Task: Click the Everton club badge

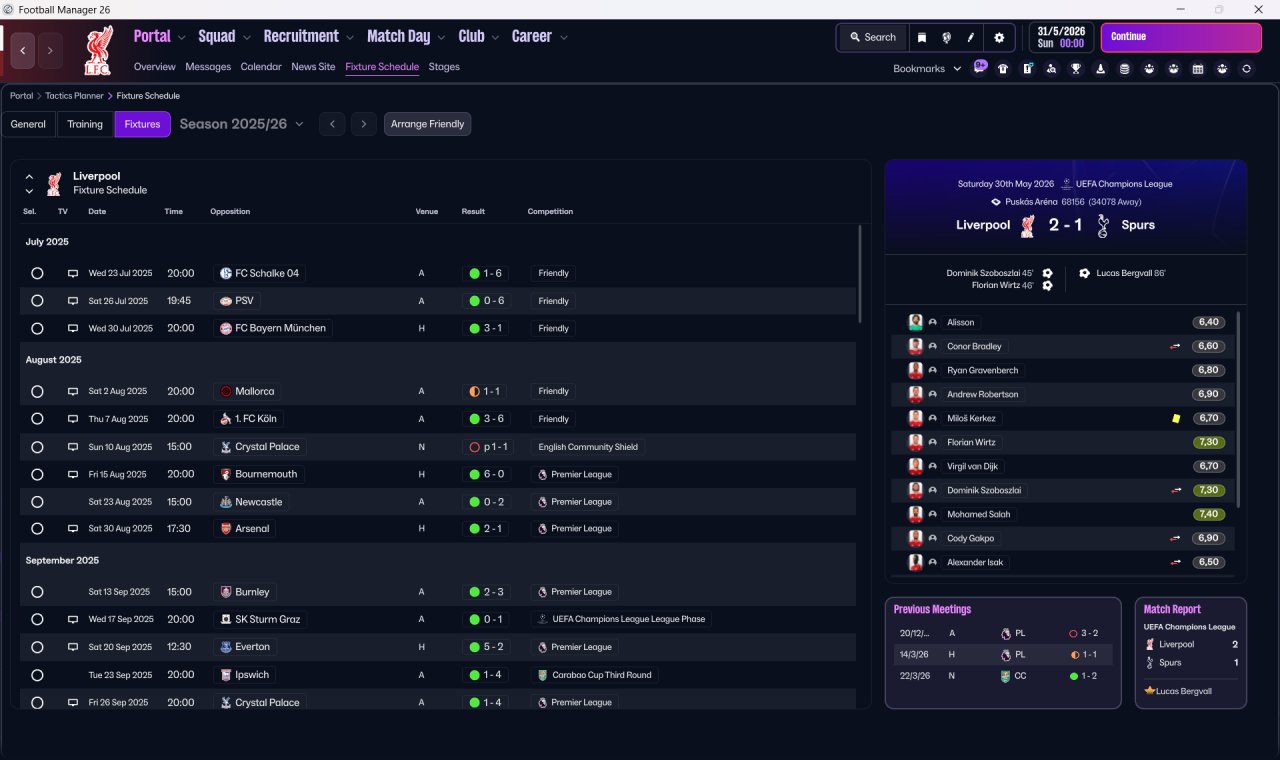Action: (226, 647)
